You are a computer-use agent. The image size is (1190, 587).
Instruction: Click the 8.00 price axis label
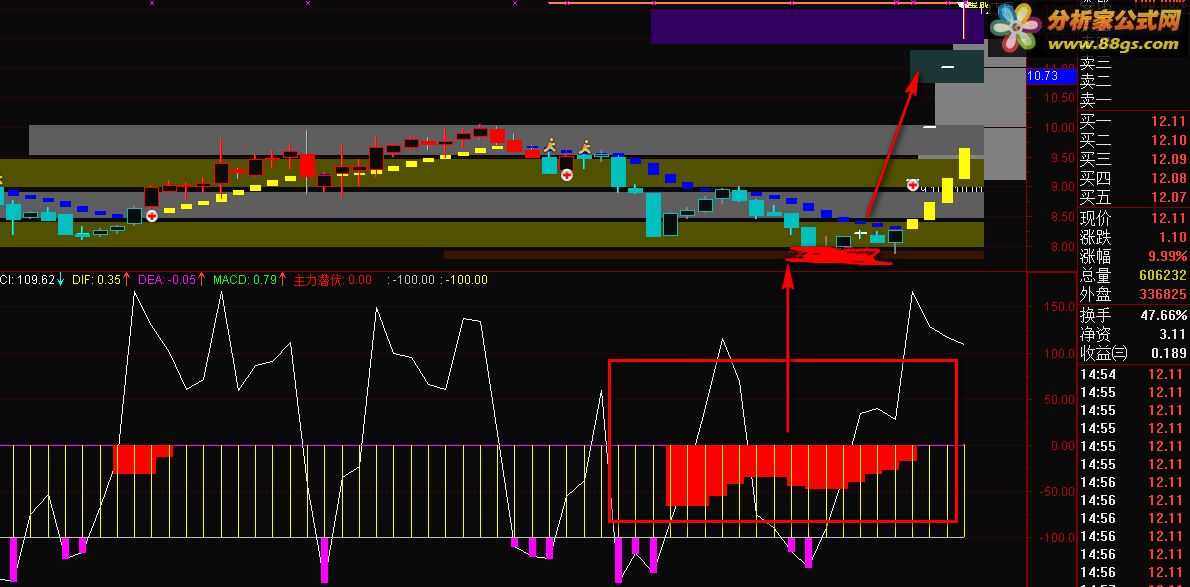point(1061,247)
